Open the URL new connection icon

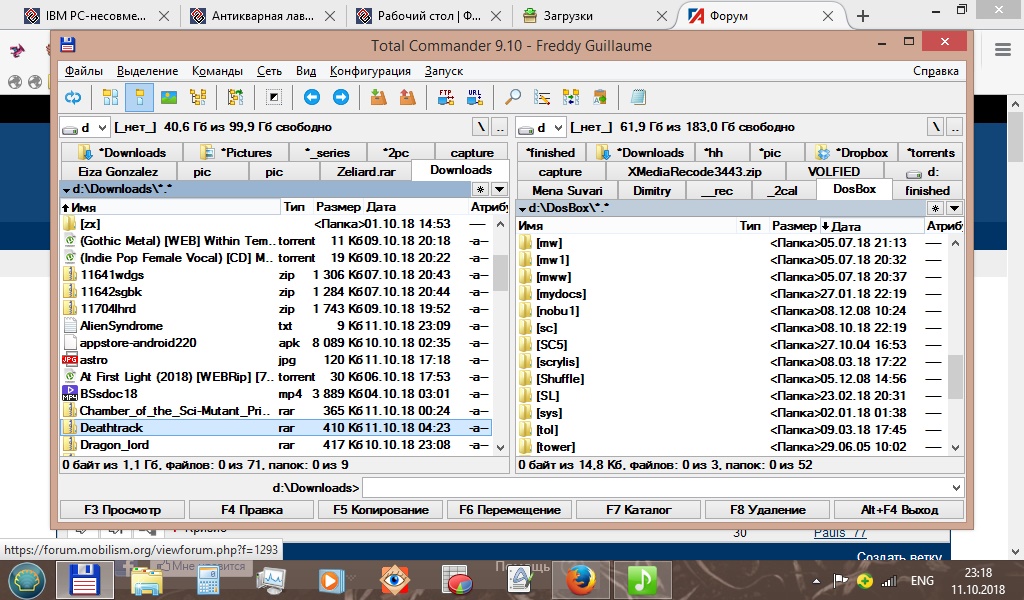(x=475, y=97)
